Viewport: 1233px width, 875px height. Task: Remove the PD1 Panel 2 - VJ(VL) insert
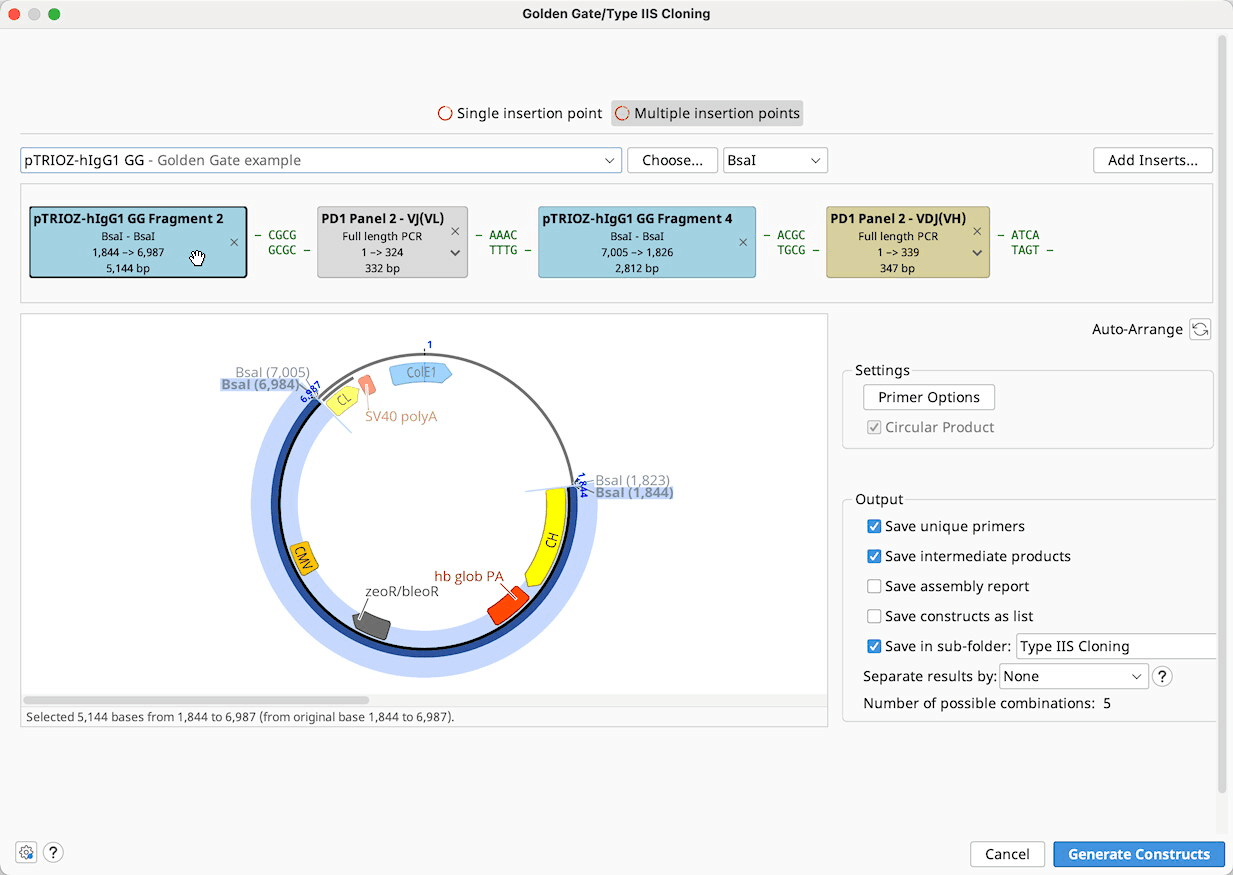455,232
